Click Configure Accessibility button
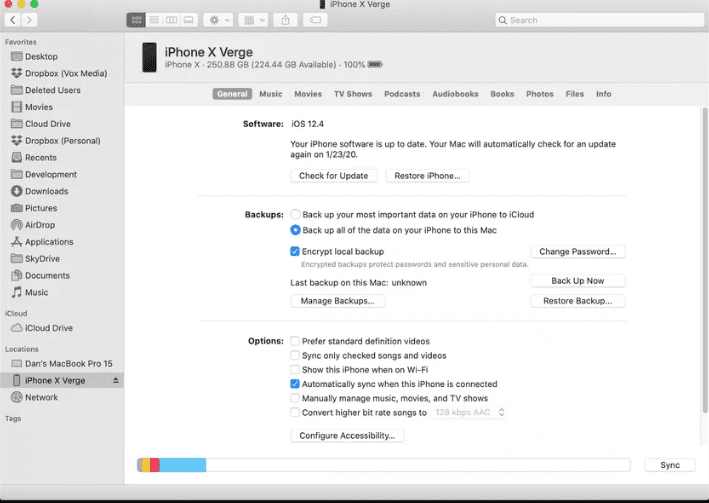The width and height of the screenshot is (709, 503). tap(347, 436)
